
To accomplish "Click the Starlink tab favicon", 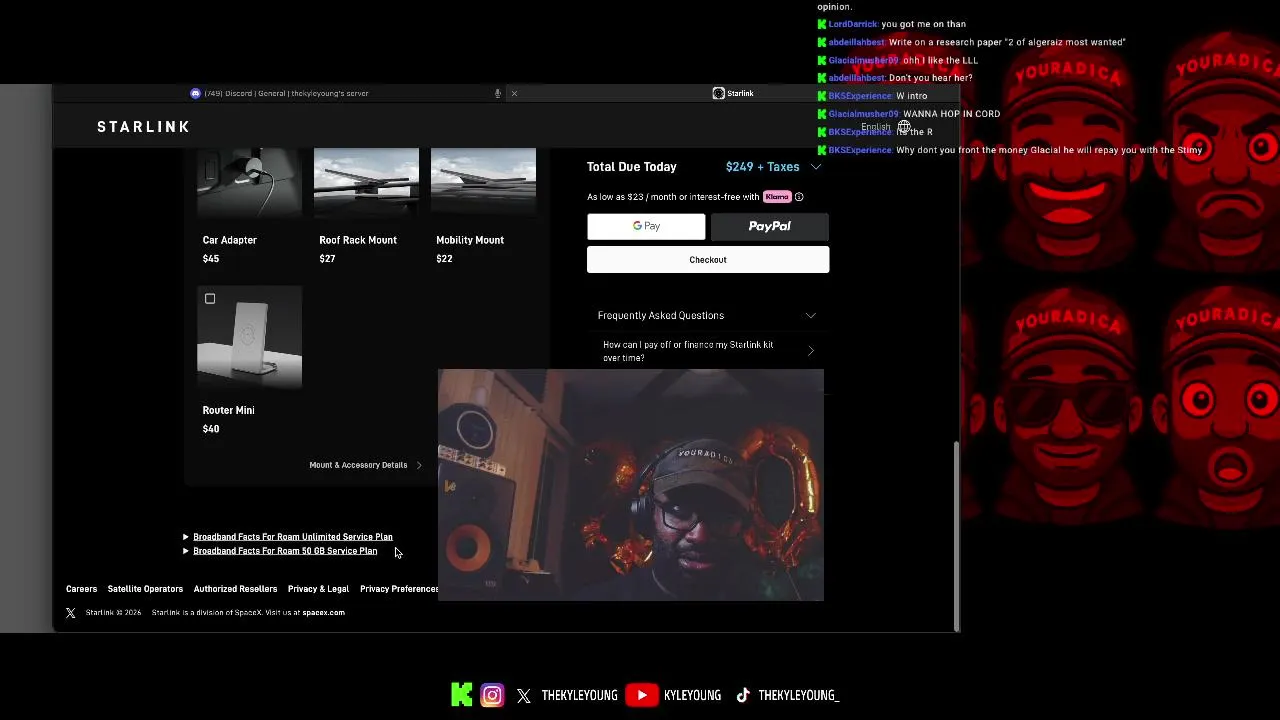I will (718, 93).
